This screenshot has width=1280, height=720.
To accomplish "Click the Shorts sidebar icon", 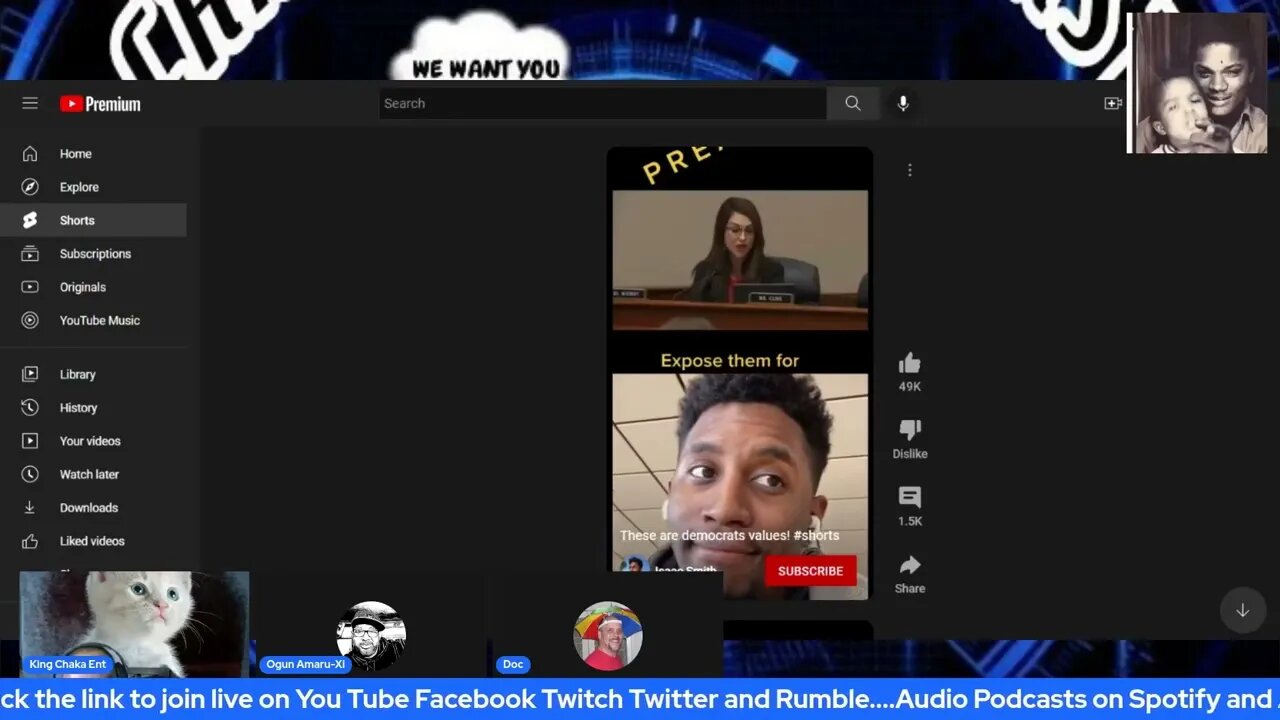I will coord(30,220).
